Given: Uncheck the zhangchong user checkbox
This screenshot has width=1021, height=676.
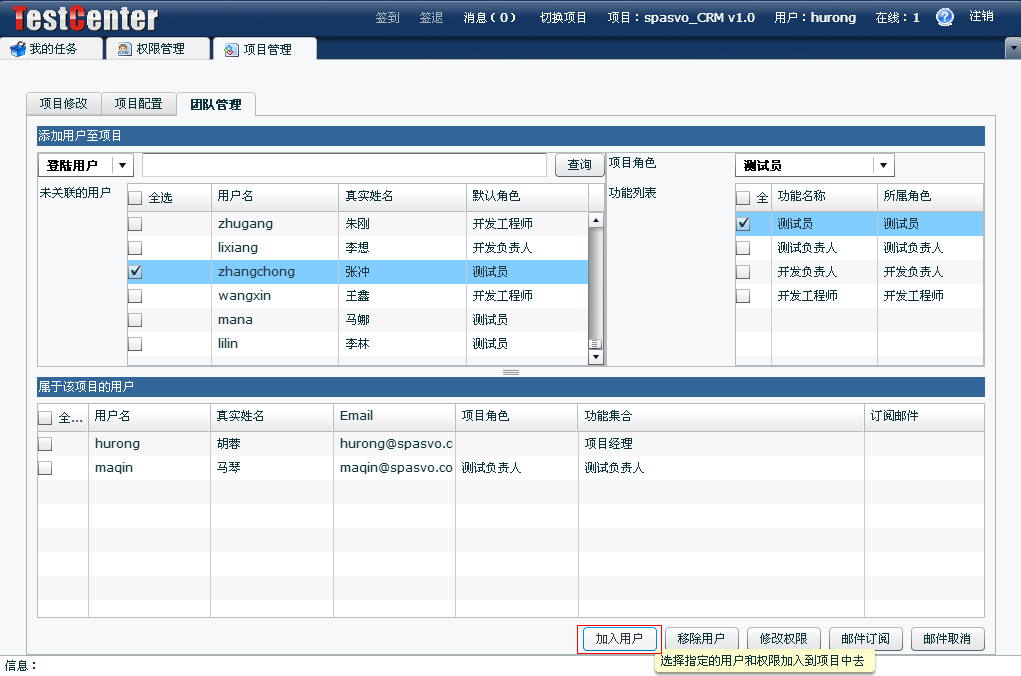Looking at the screenshot, I should [135, 272].
